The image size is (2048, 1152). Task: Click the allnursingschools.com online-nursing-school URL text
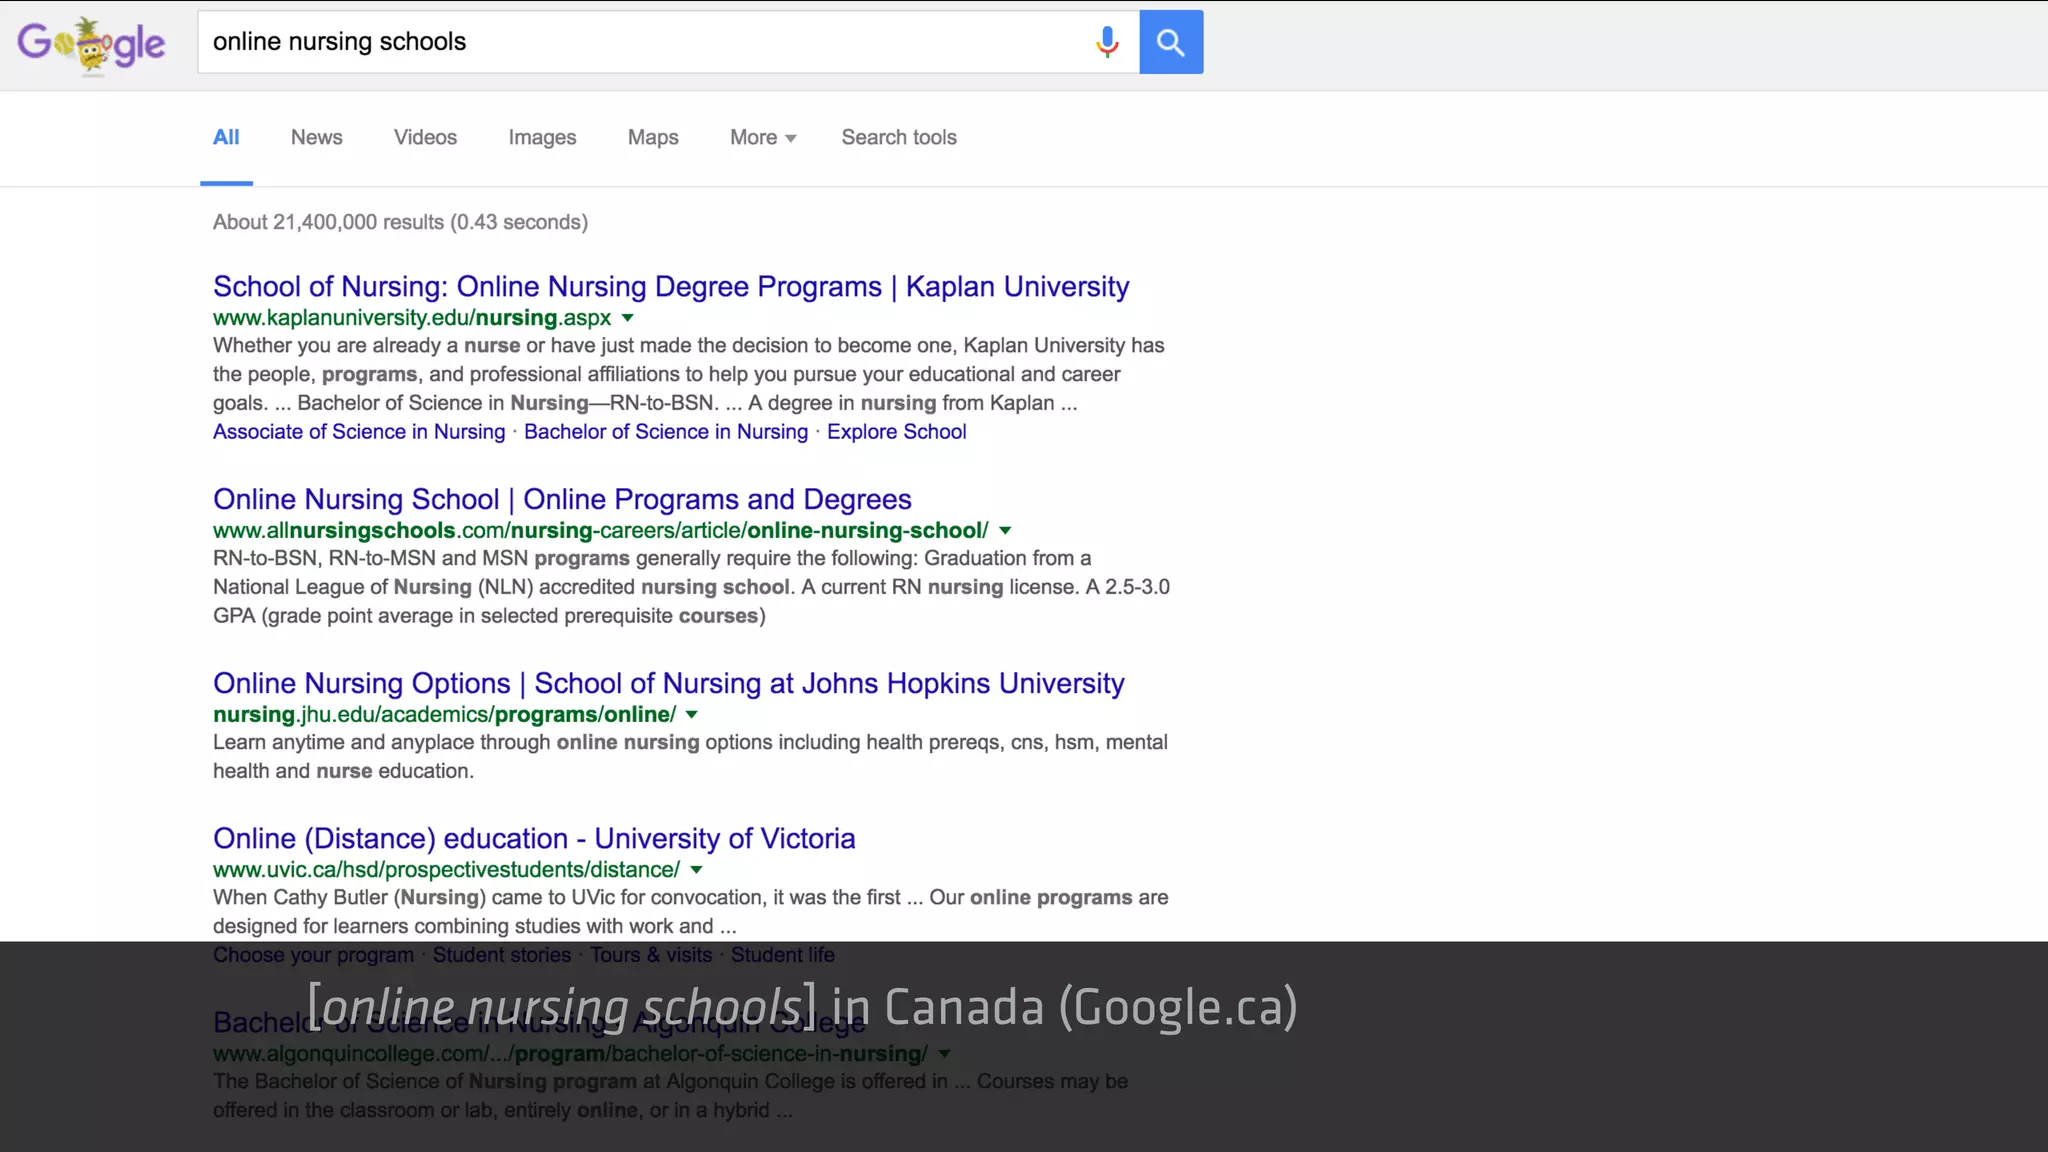(x=601, y=531)
